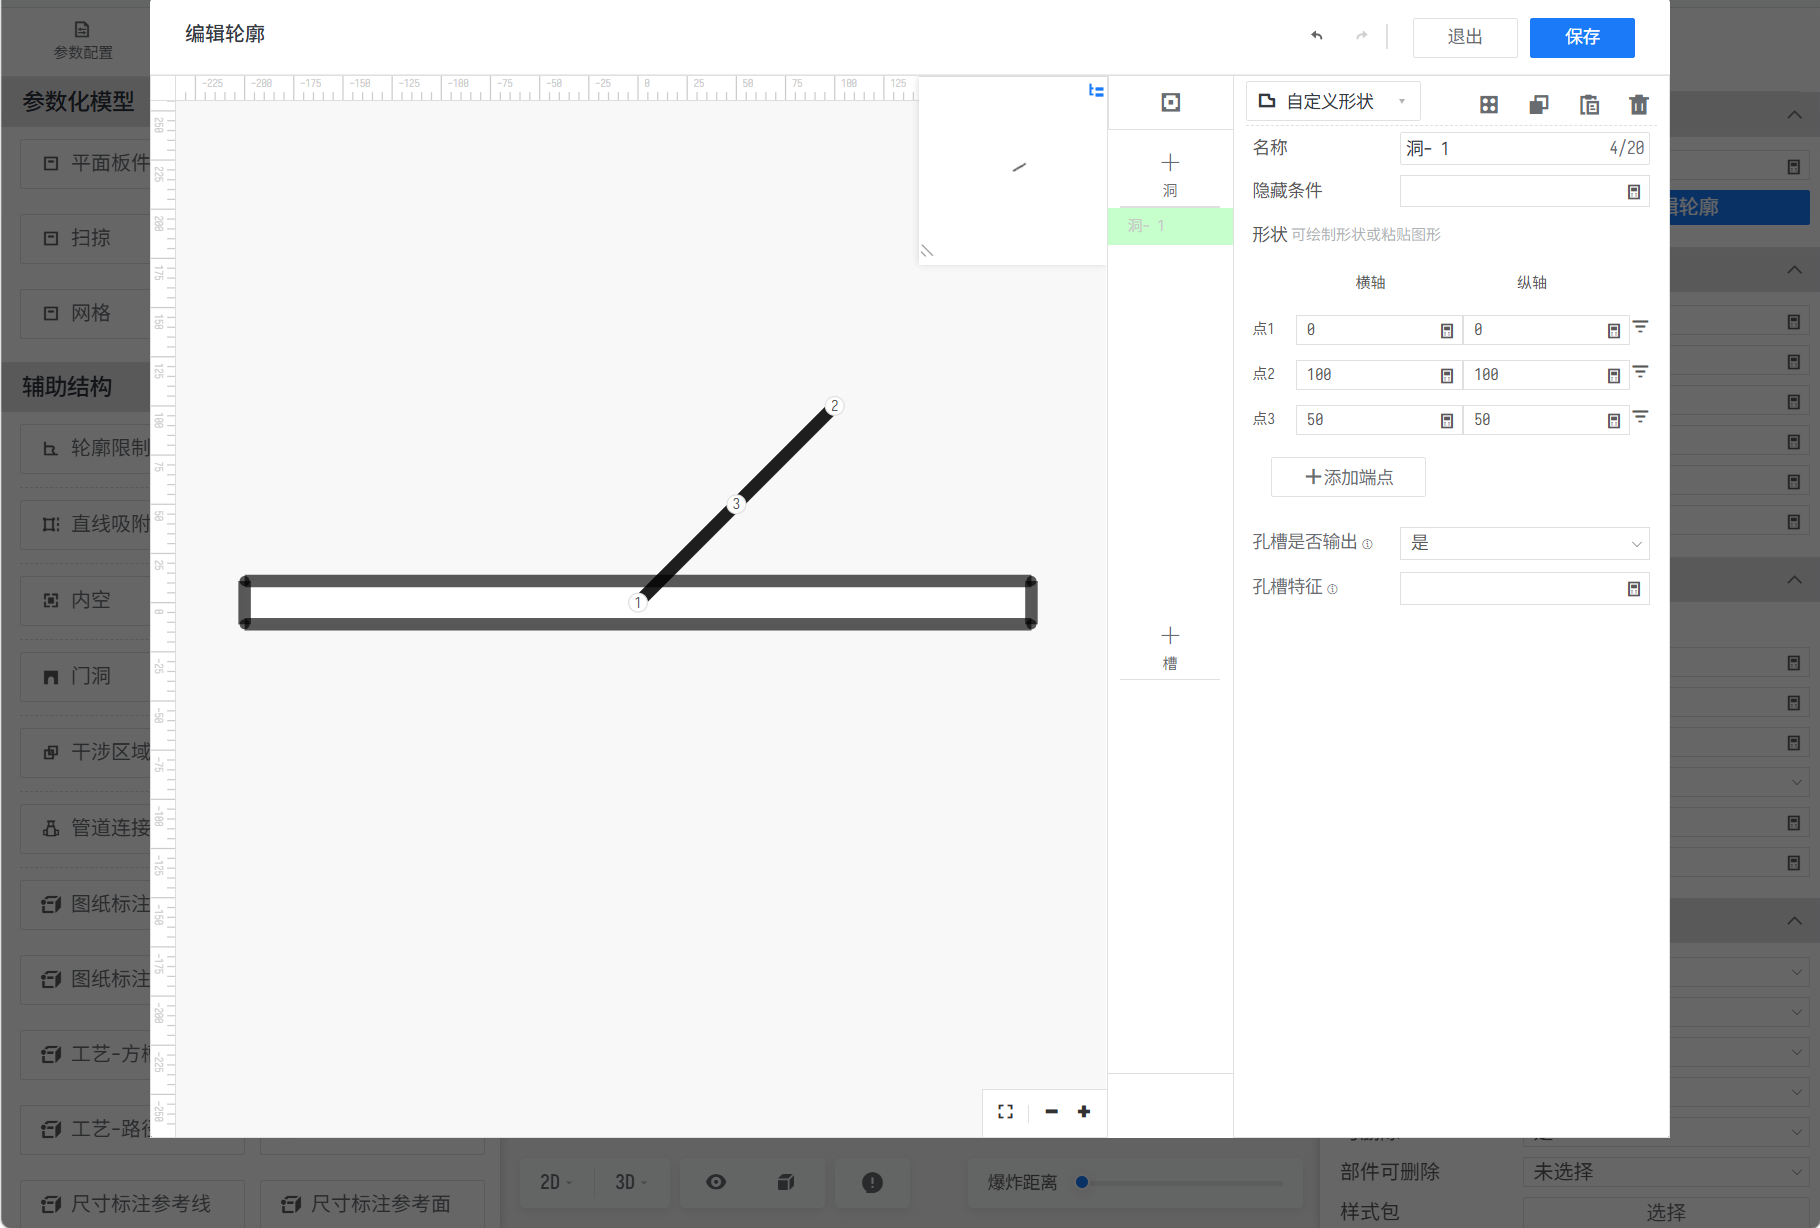Open the formula editor for 孔槽特征
Image resolution: width=1820 pixels, height=1228 pixels.
point(1634,589)
